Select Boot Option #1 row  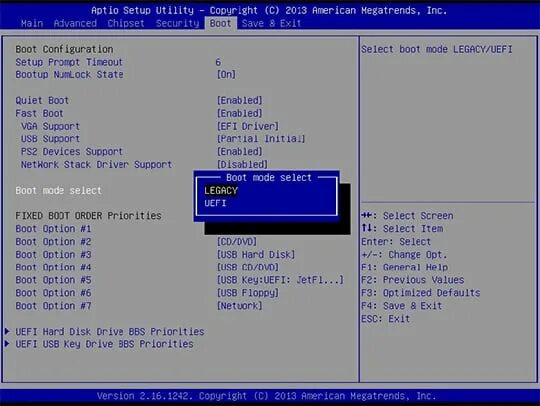tap(53, 229)
